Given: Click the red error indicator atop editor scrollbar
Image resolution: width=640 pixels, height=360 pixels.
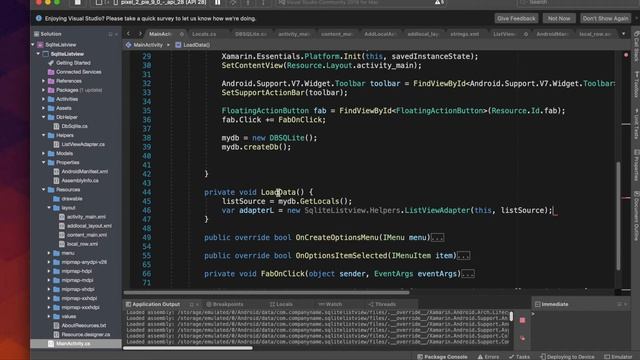Looking at the screenshot, I should tap(626, 55).
